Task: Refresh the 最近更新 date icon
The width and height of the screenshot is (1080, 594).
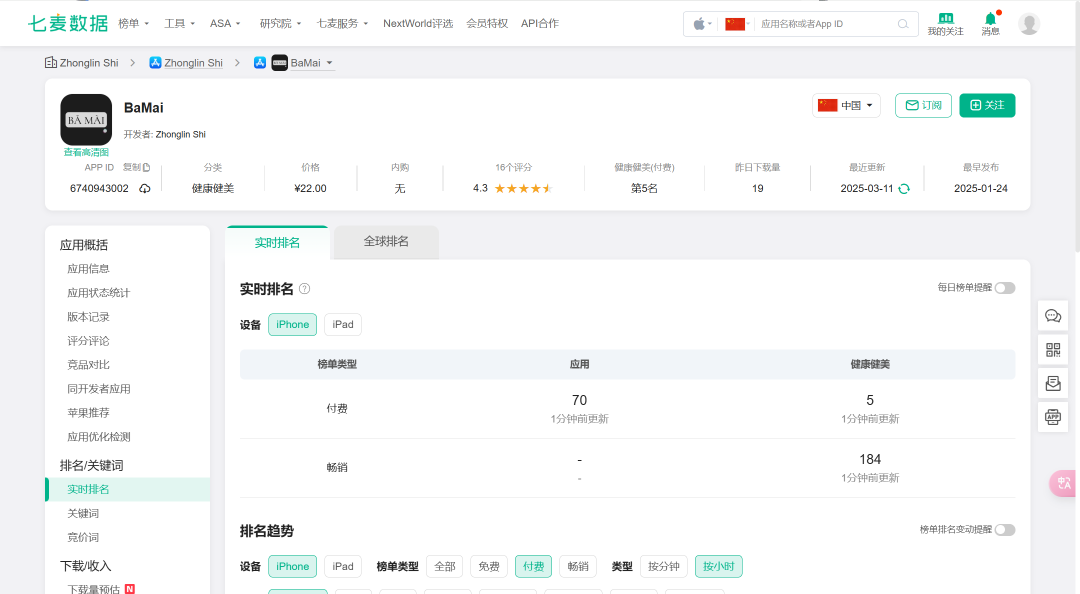Action: tap(904, 189)
